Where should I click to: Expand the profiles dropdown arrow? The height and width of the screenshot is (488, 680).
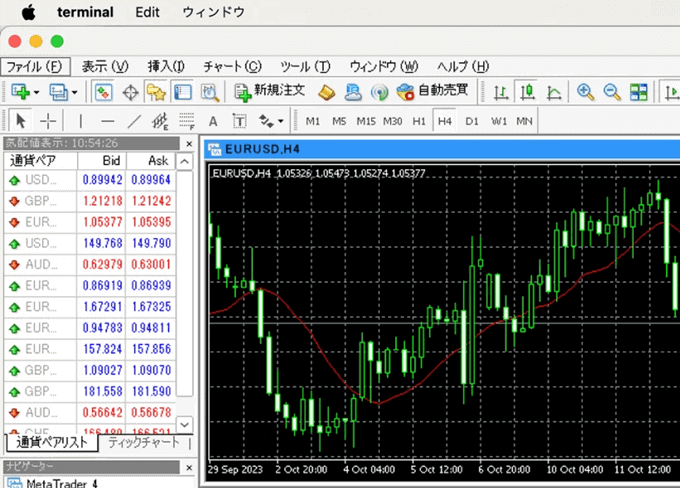click(76, 92)
